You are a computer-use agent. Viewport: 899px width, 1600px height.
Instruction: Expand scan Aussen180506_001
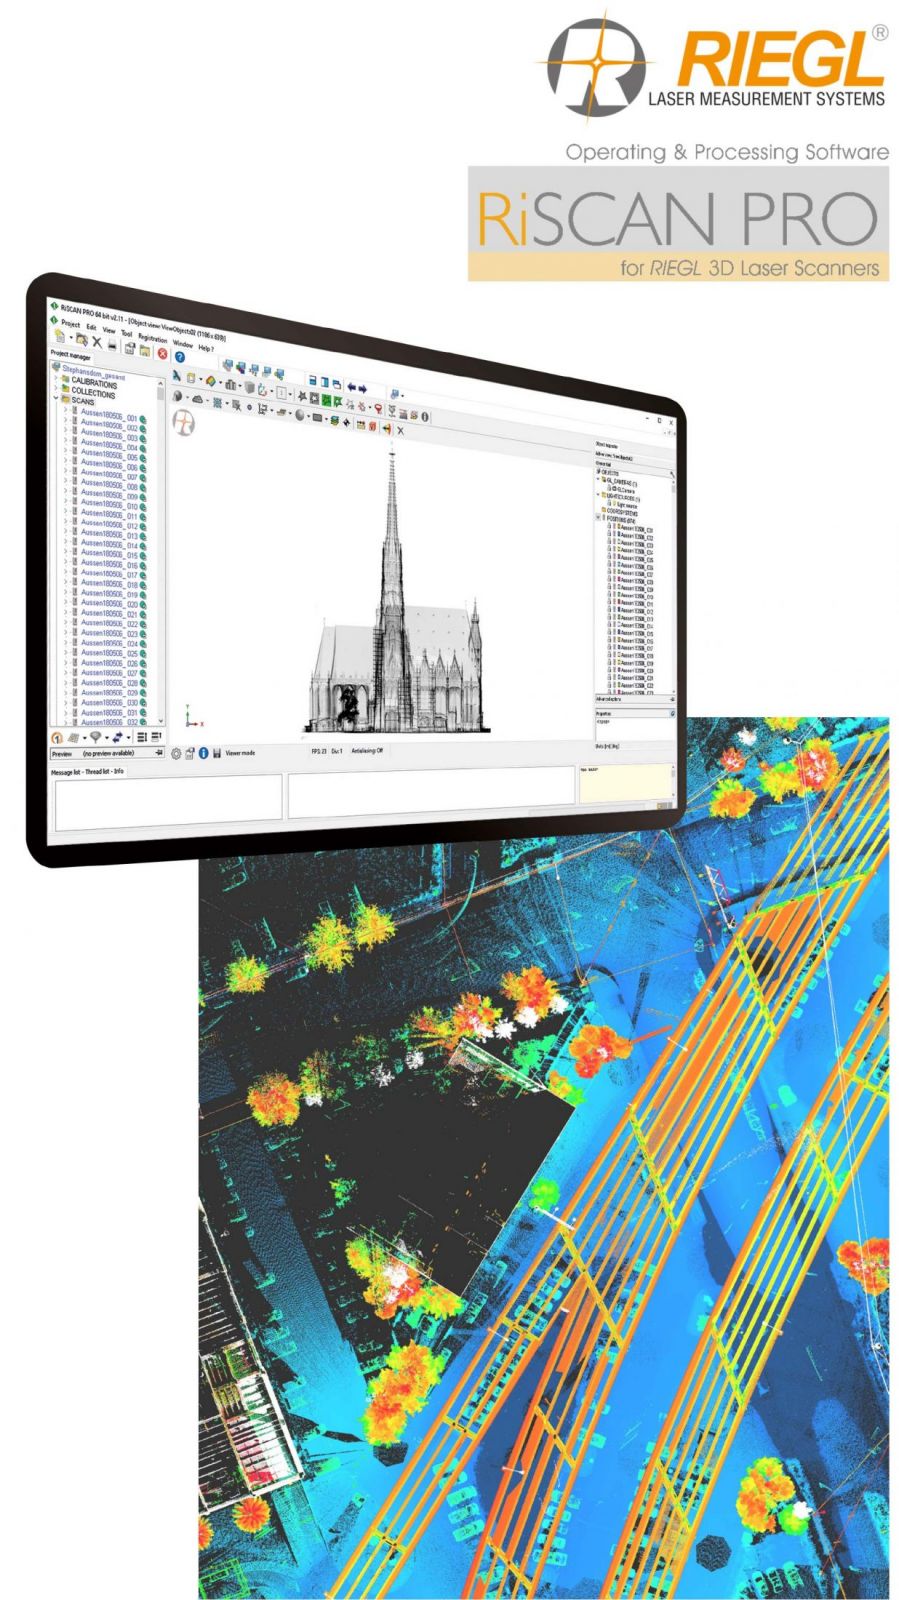click(x=66, y=411)
